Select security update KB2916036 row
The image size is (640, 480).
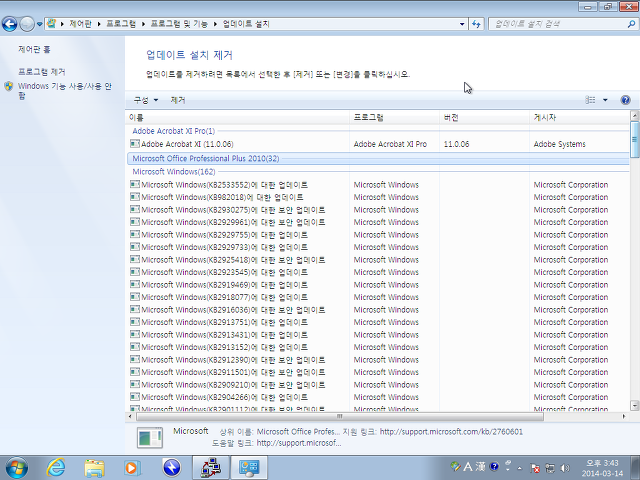(378, 310)
